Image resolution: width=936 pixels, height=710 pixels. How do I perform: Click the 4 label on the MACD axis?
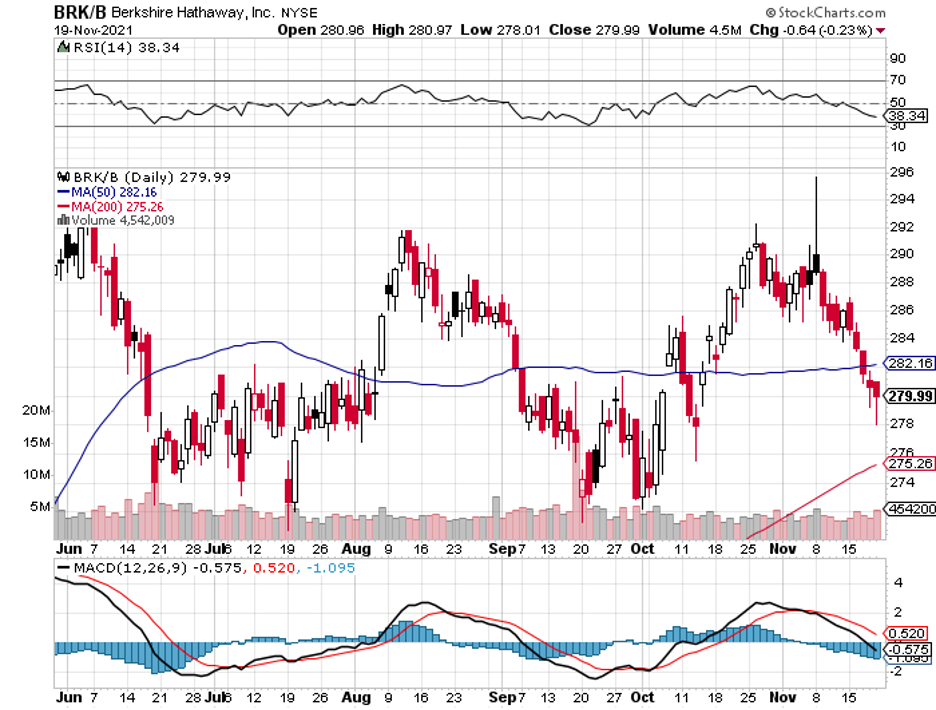tap(899, 583)
